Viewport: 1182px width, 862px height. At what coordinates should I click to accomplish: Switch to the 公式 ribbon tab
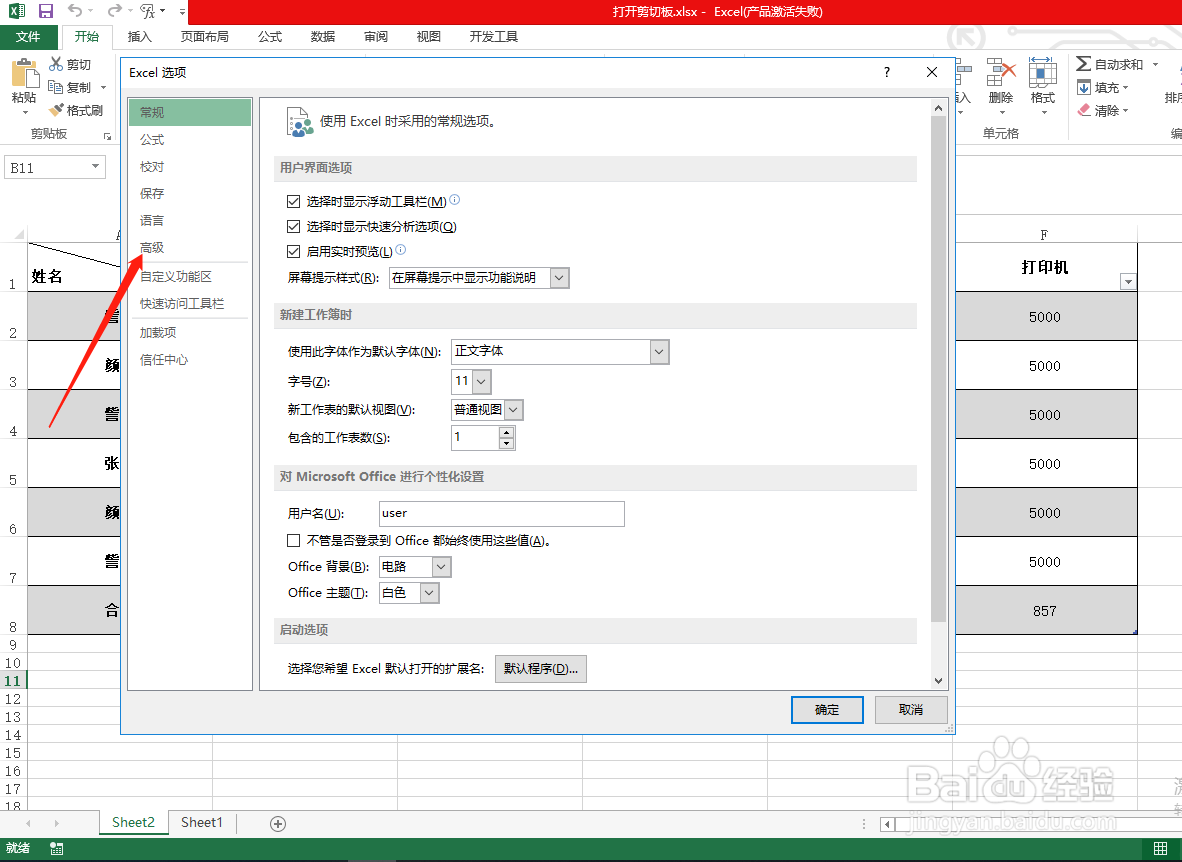click(269, 36)
